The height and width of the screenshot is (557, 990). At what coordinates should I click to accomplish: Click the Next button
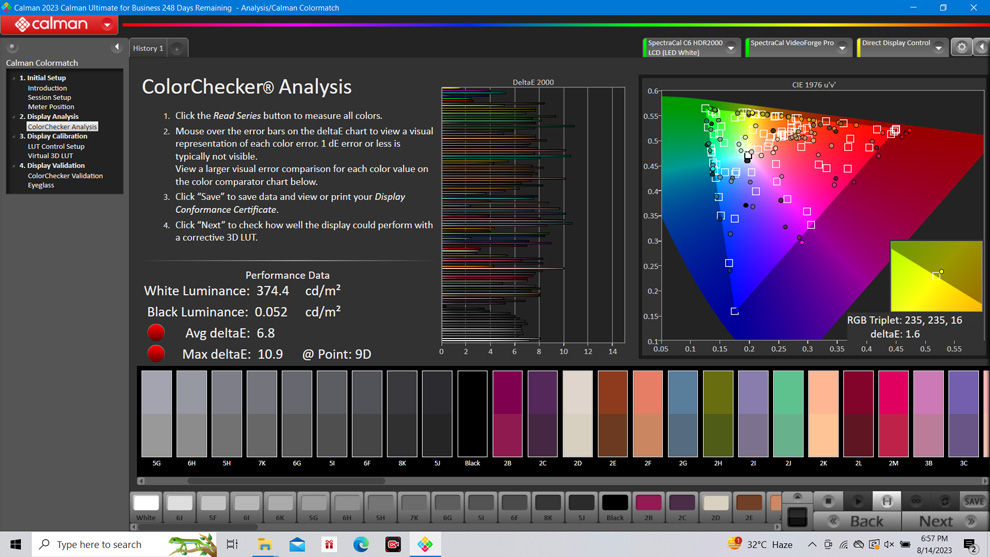[x=945, y=521]
